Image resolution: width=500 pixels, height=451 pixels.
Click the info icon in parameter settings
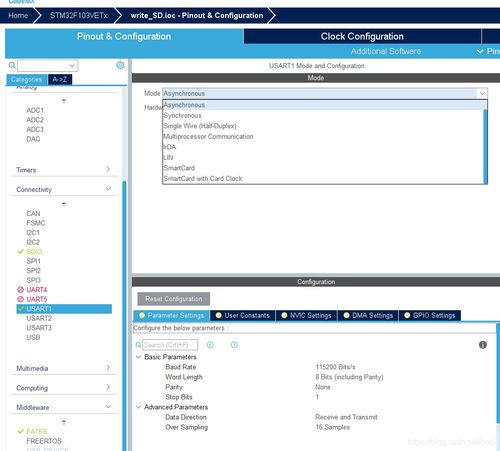tap(483, 345)
